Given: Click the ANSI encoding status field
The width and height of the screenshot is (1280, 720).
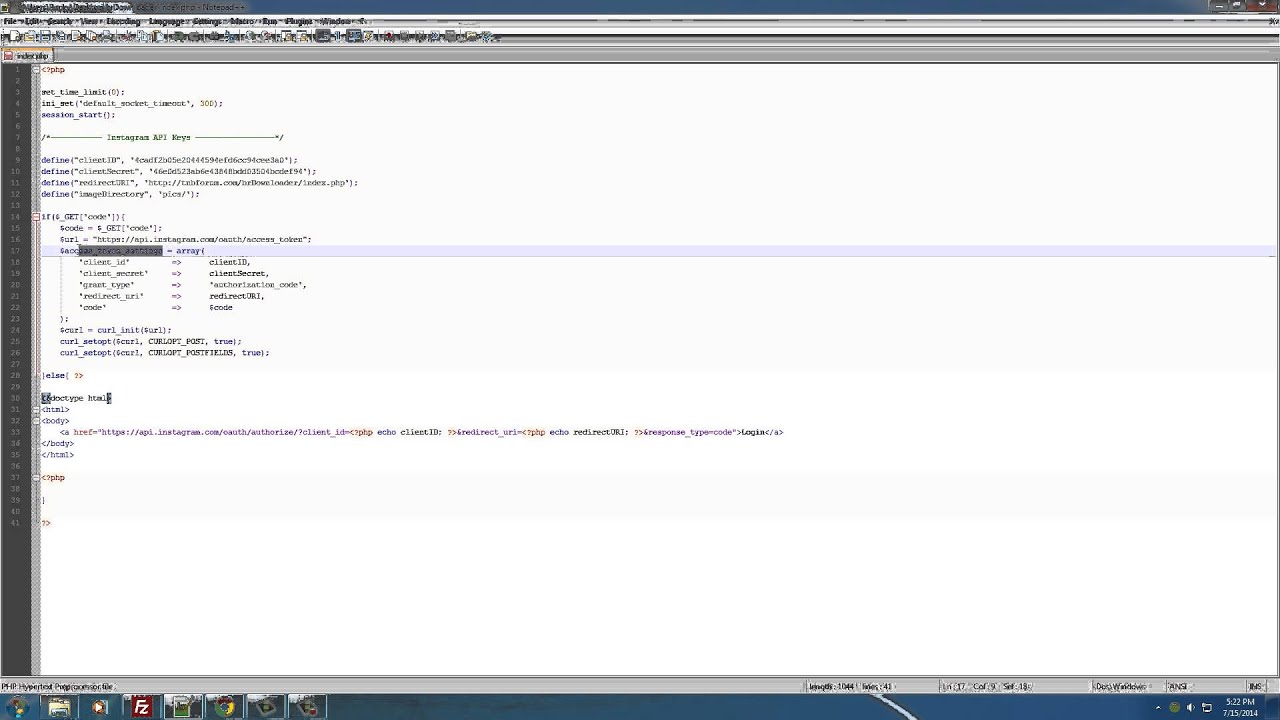Looking at the screenshot, I should point(1178,687).
